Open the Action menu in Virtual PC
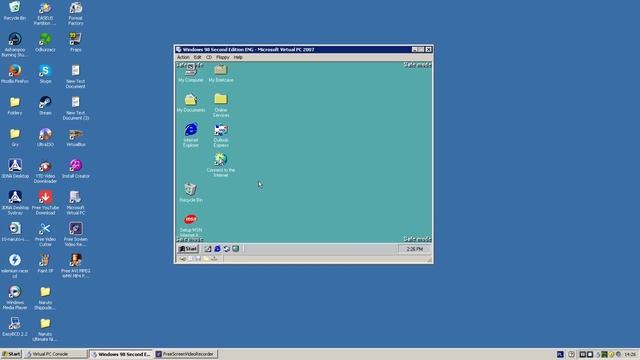 tap(183, 58)
